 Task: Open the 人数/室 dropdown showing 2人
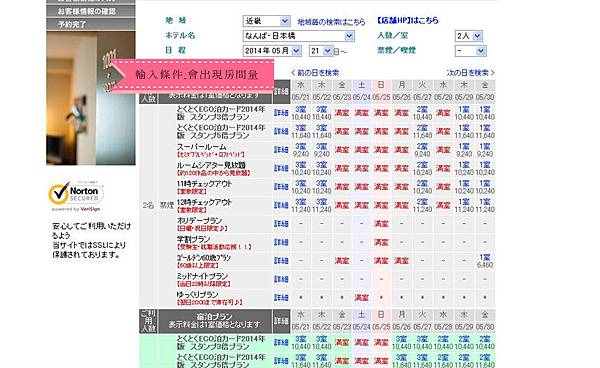tap(469, 36)
